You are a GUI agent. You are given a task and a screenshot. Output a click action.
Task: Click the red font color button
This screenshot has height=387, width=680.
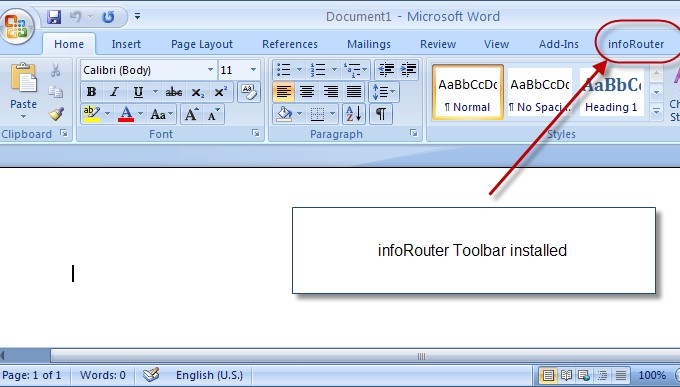(126, 114)
